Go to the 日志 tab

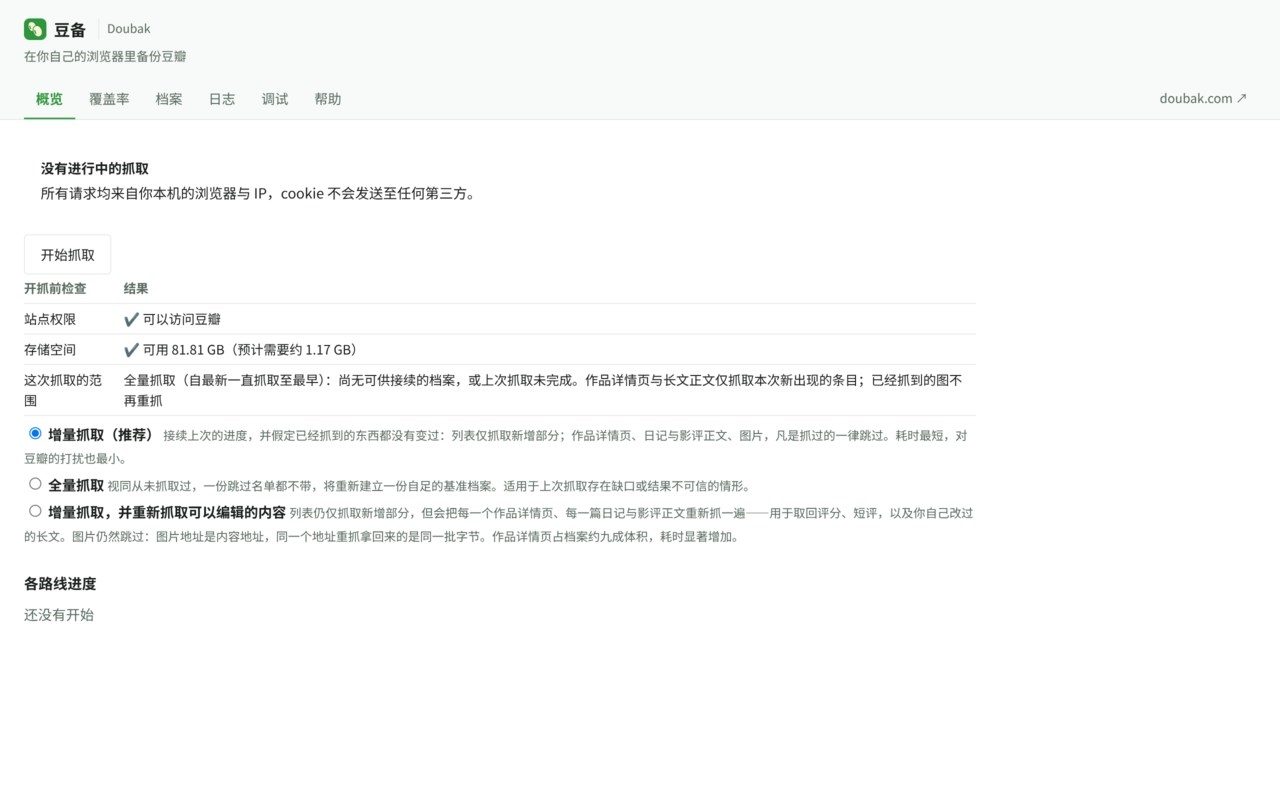222,99
